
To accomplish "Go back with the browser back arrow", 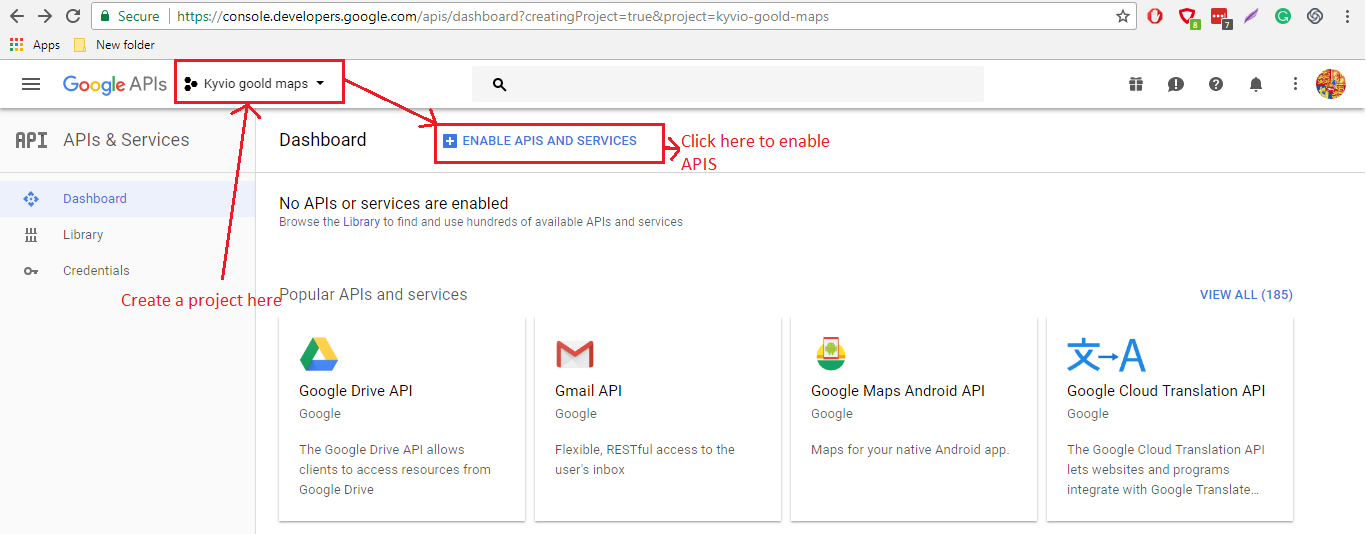I will 17,16.
